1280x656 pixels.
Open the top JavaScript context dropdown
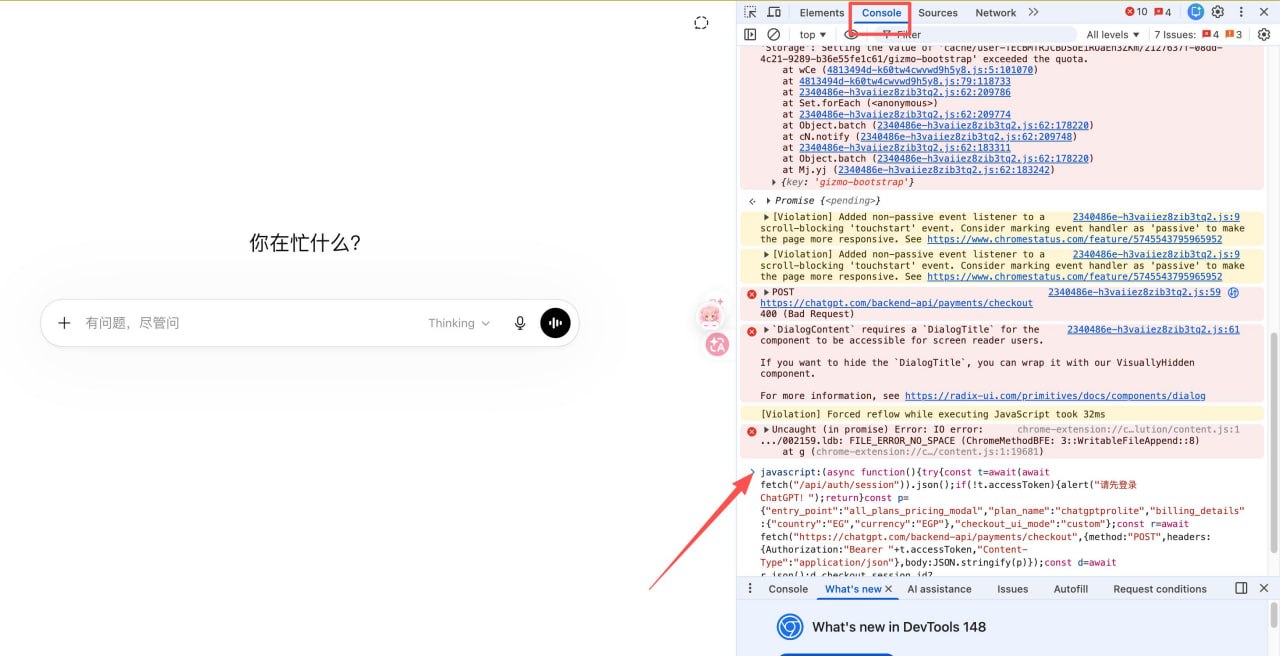click(x=814, y=34)
